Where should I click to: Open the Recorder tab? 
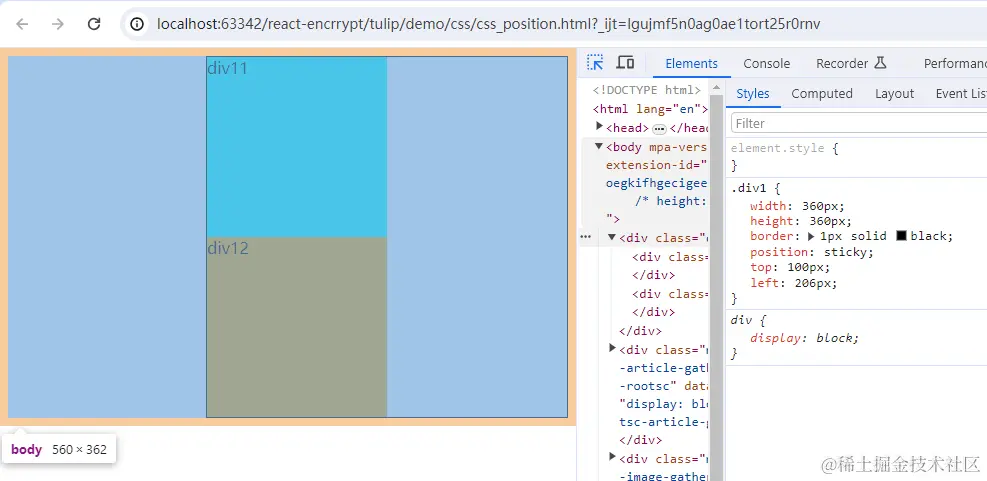851,64
